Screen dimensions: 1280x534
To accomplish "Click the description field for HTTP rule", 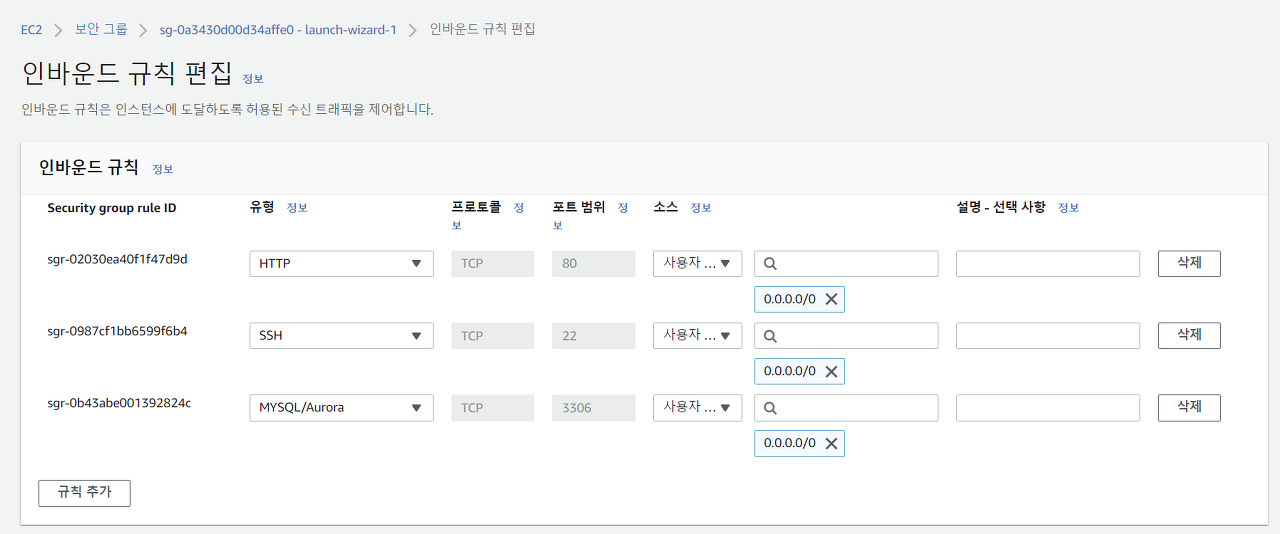I will [x=1048, y=264].
